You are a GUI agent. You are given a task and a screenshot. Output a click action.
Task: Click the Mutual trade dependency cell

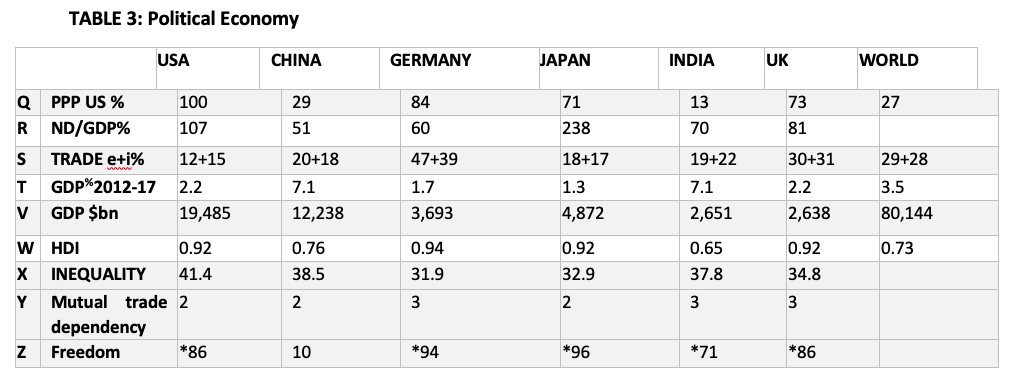(109, 314)
